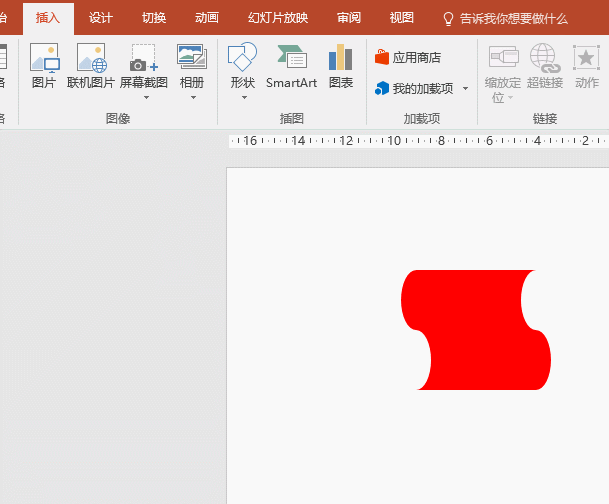This screenshot has height=504, width=609.
Task: Open 应用商店 app store
Action: click(407, 58)
